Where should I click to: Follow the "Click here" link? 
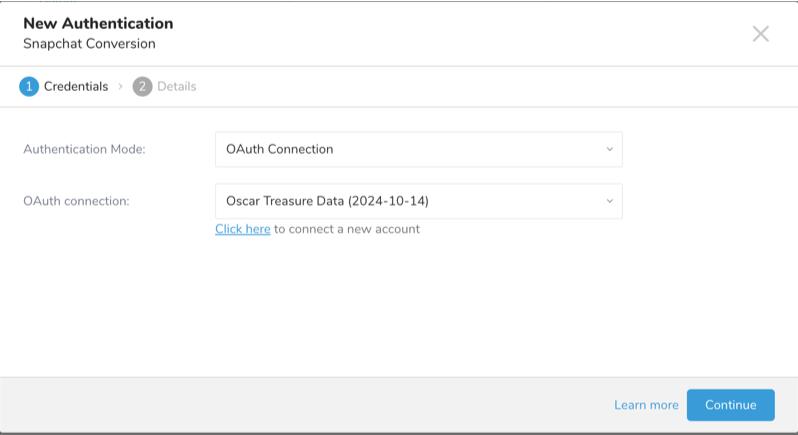pos(243,229)
